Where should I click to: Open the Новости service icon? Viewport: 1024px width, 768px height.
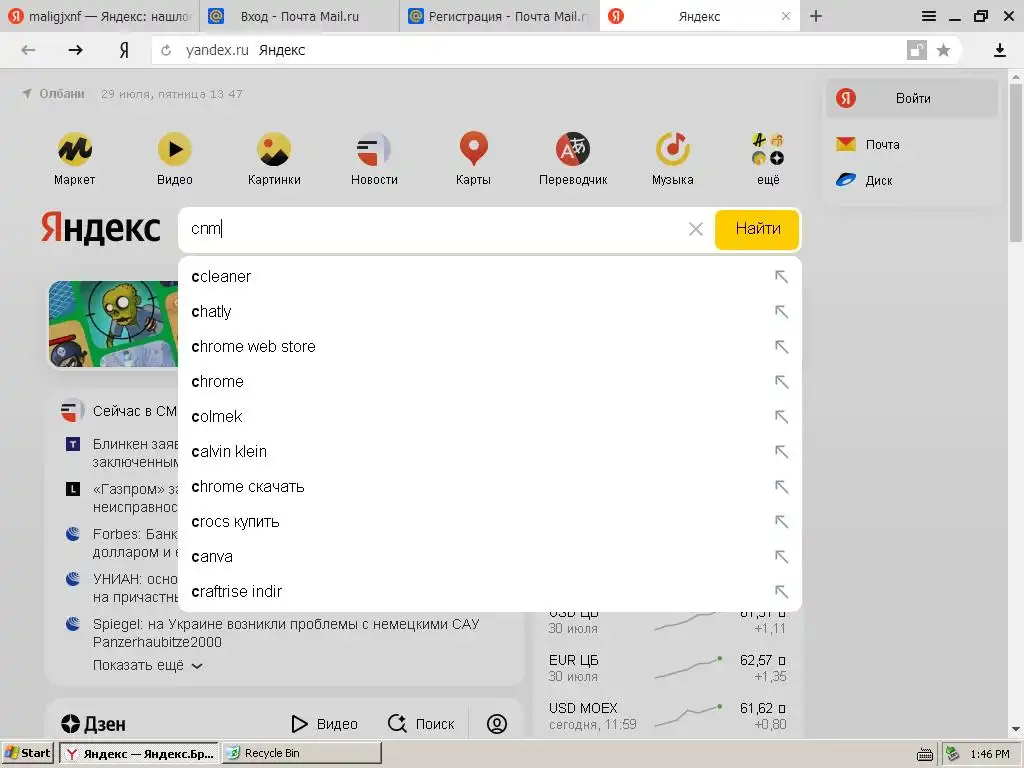click(374, 150)
